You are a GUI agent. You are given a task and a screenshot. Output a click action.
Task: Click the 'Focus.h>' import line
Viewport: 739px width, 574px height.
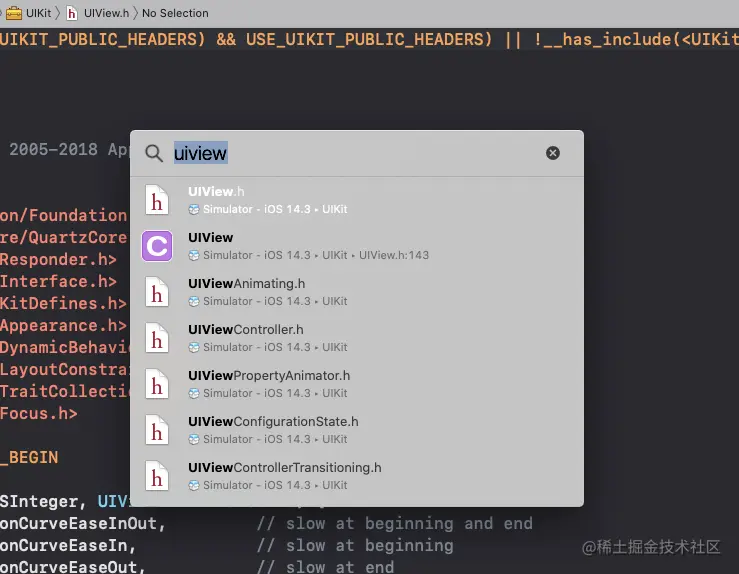(x=39, y=413)
